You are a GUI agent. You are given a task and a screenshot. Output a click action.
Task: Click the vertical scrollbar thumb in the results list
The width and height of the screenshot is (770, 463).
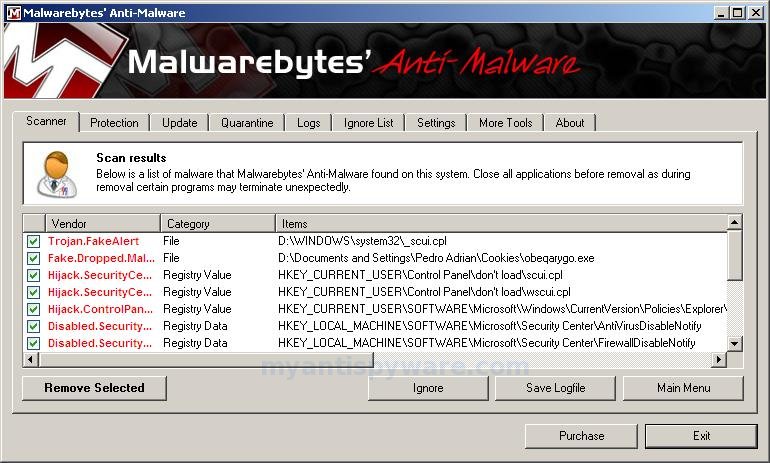735,255
